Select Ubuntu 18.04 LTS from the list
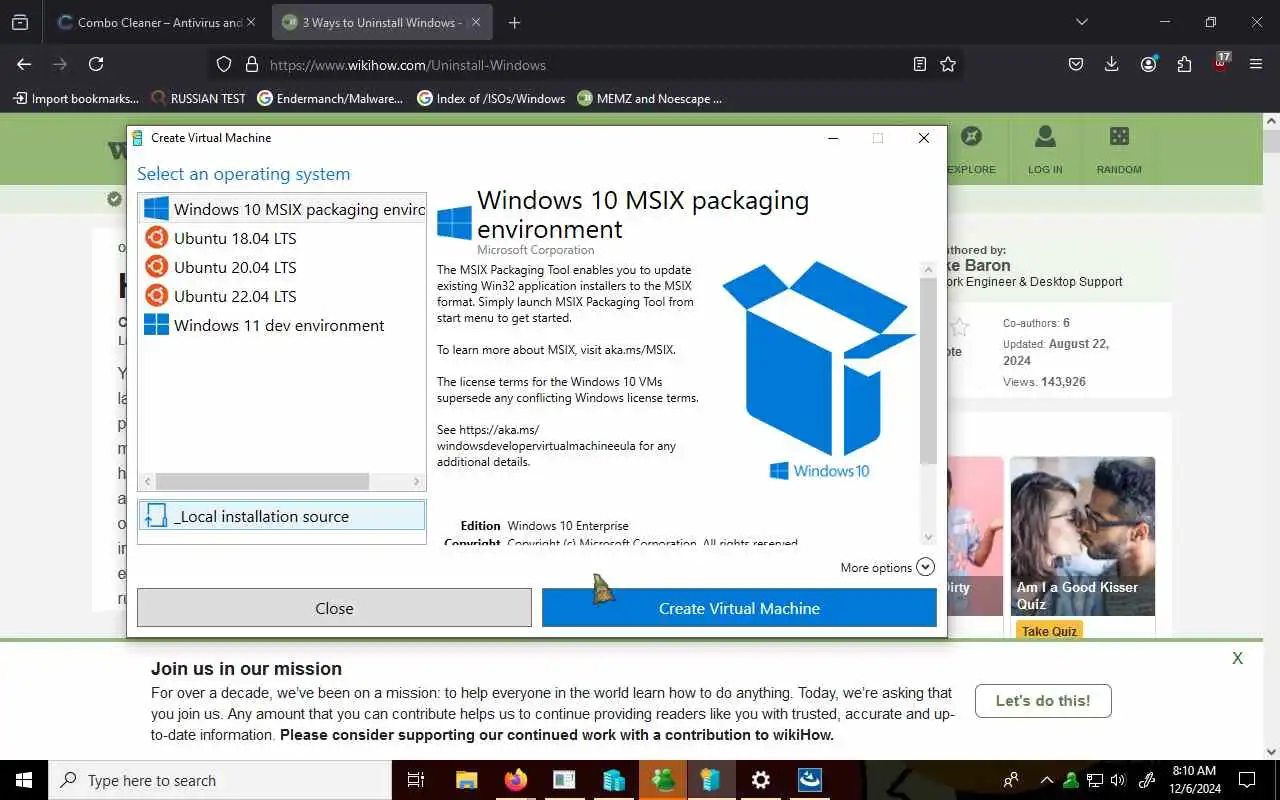The image size is (1280, 800). (282, 238)
